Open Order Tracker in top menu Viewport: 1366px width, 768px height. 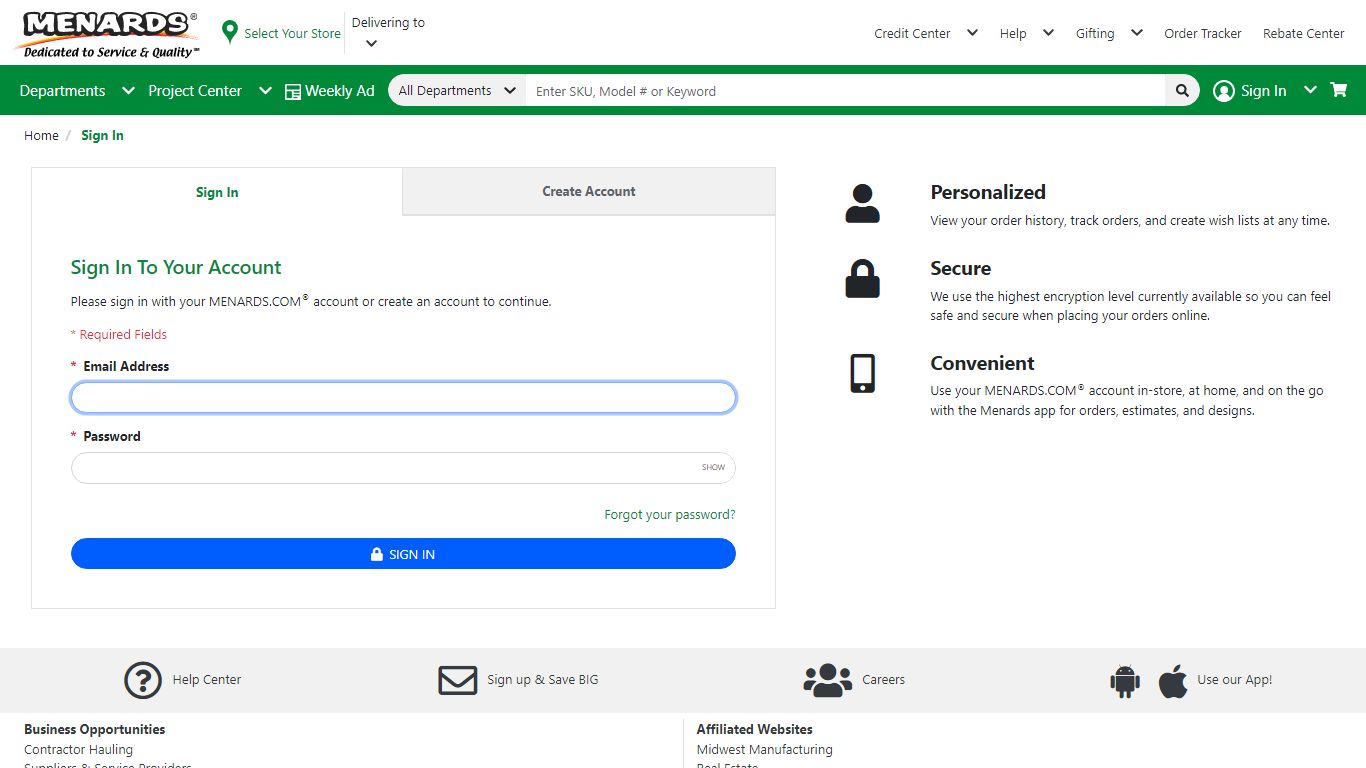click(1203, 33)
